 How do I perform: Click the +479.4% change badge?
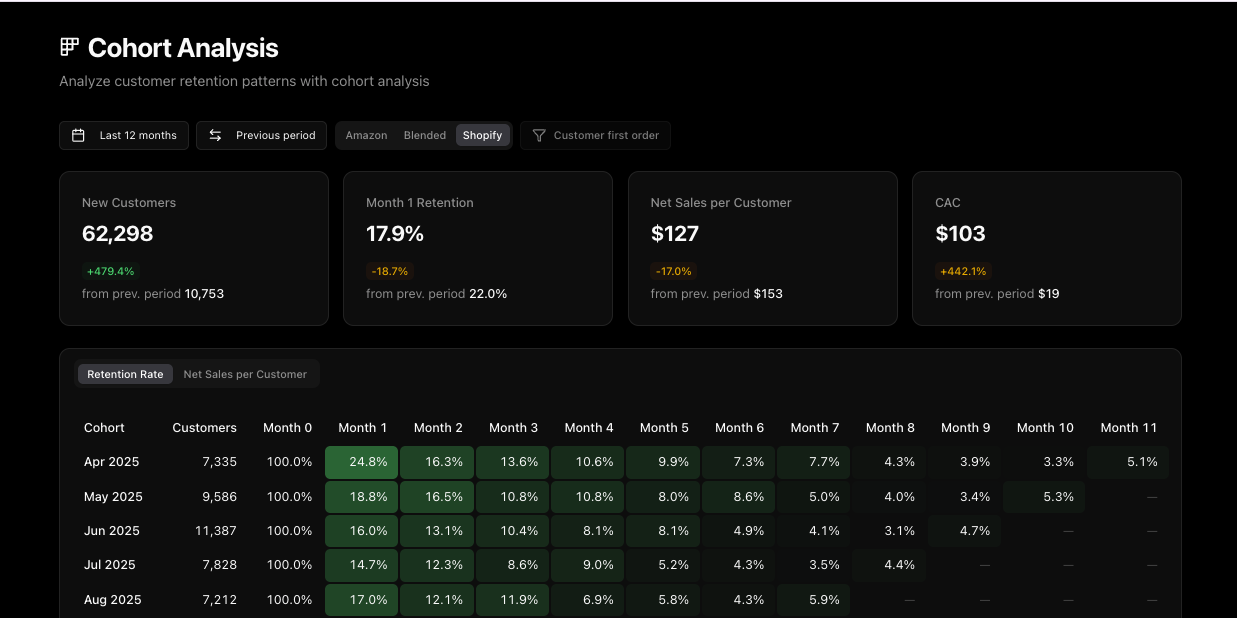click(x=110, y=271)
